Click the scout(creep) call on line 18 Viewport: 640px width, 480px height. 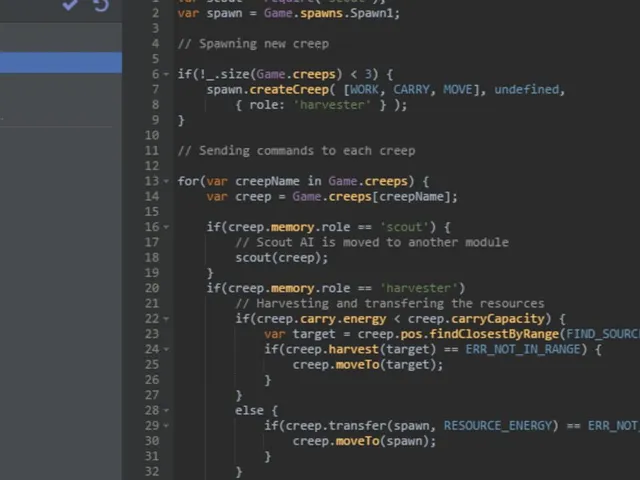click(x=281, y=258)
